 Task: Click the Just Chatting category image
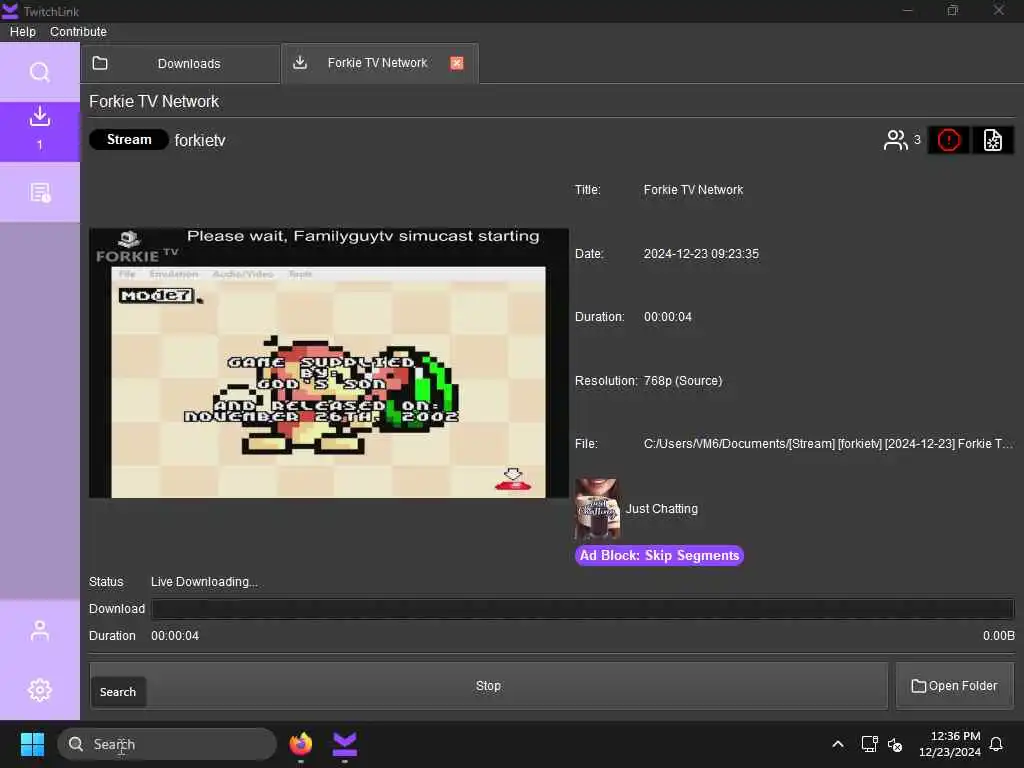597,509
